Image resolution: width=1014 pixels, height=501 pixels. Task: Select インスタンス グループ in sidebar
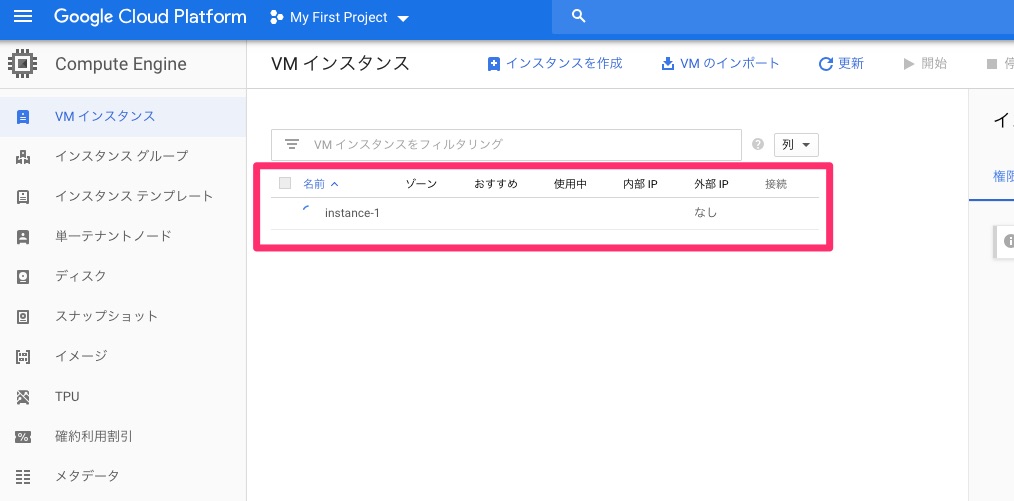click(121, 156)
